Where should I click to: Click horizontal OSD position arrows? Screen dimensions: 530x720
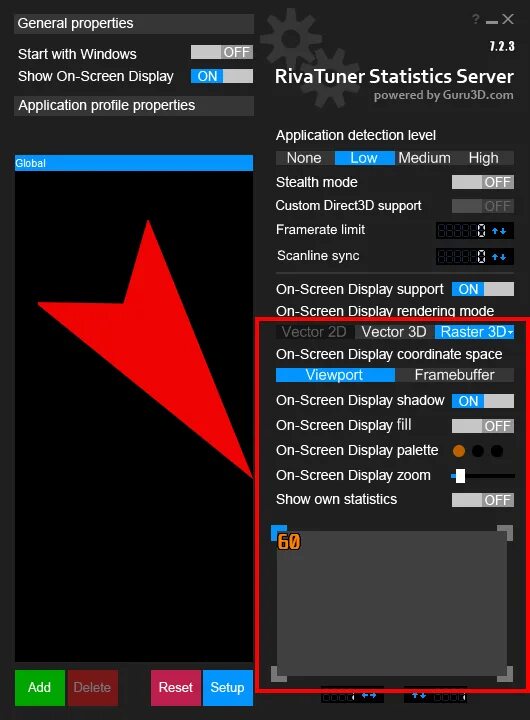[x=369, y=695]
